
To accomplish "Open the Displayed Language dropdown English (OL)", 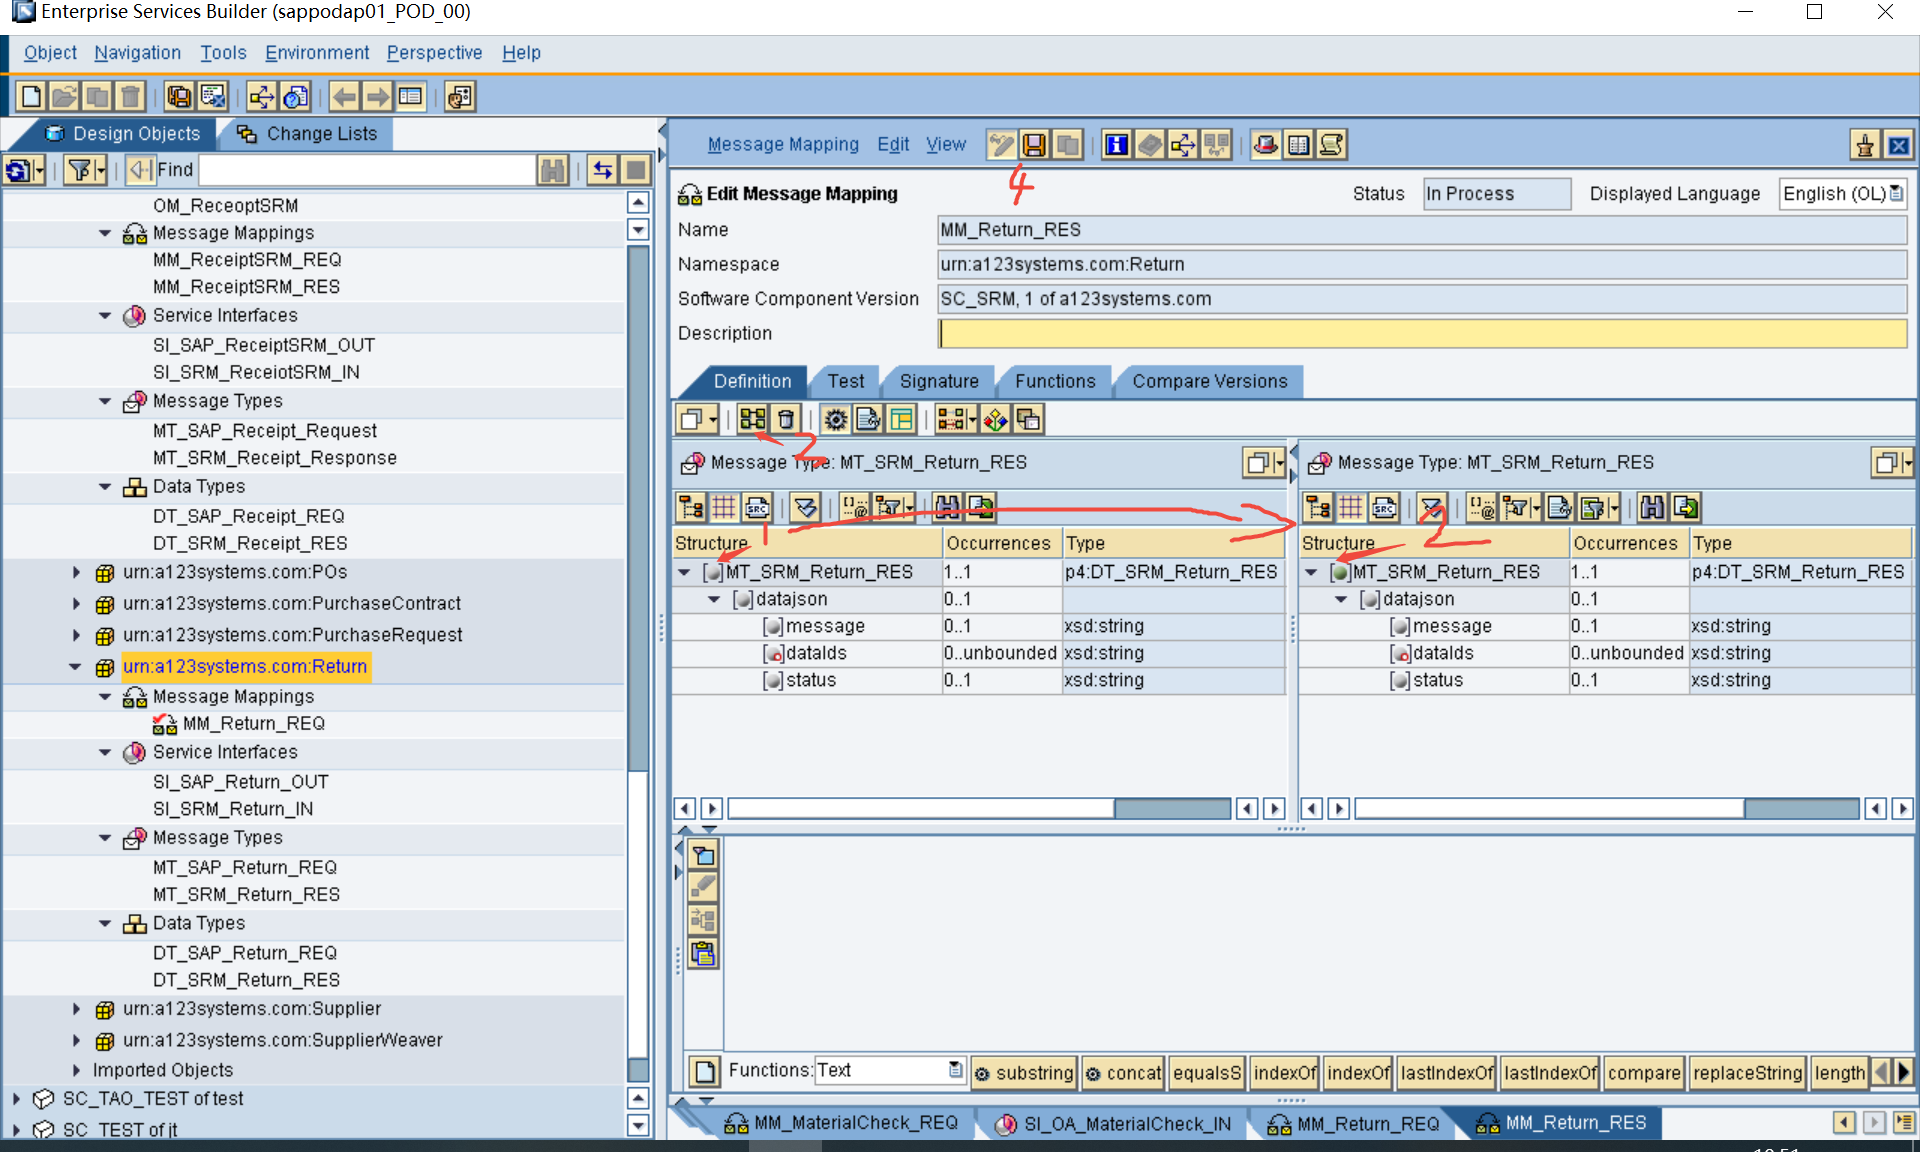I will pyautogui.click(x=1843, y=194).
